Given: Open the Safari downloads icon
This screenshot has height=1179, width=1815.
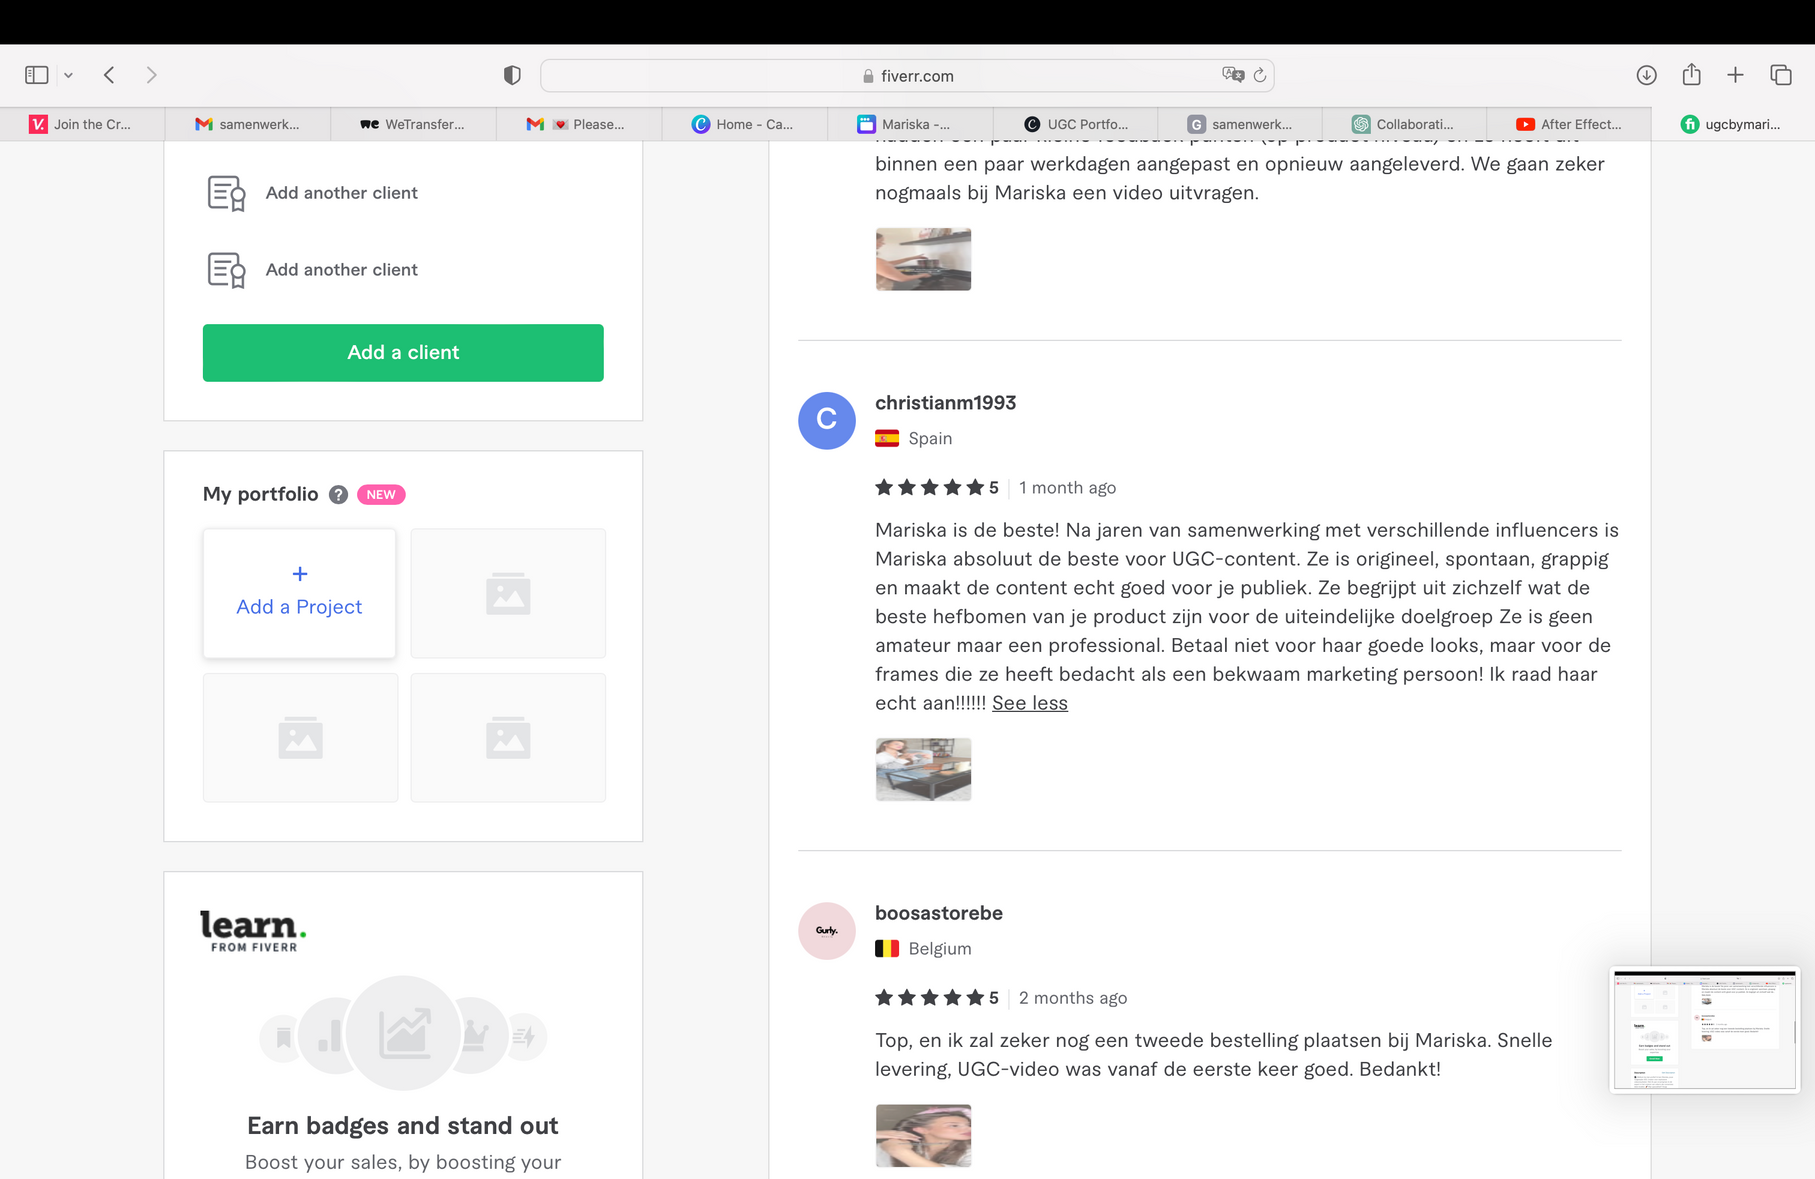Looking at the screenshot, I should (x=1646, y=75).
